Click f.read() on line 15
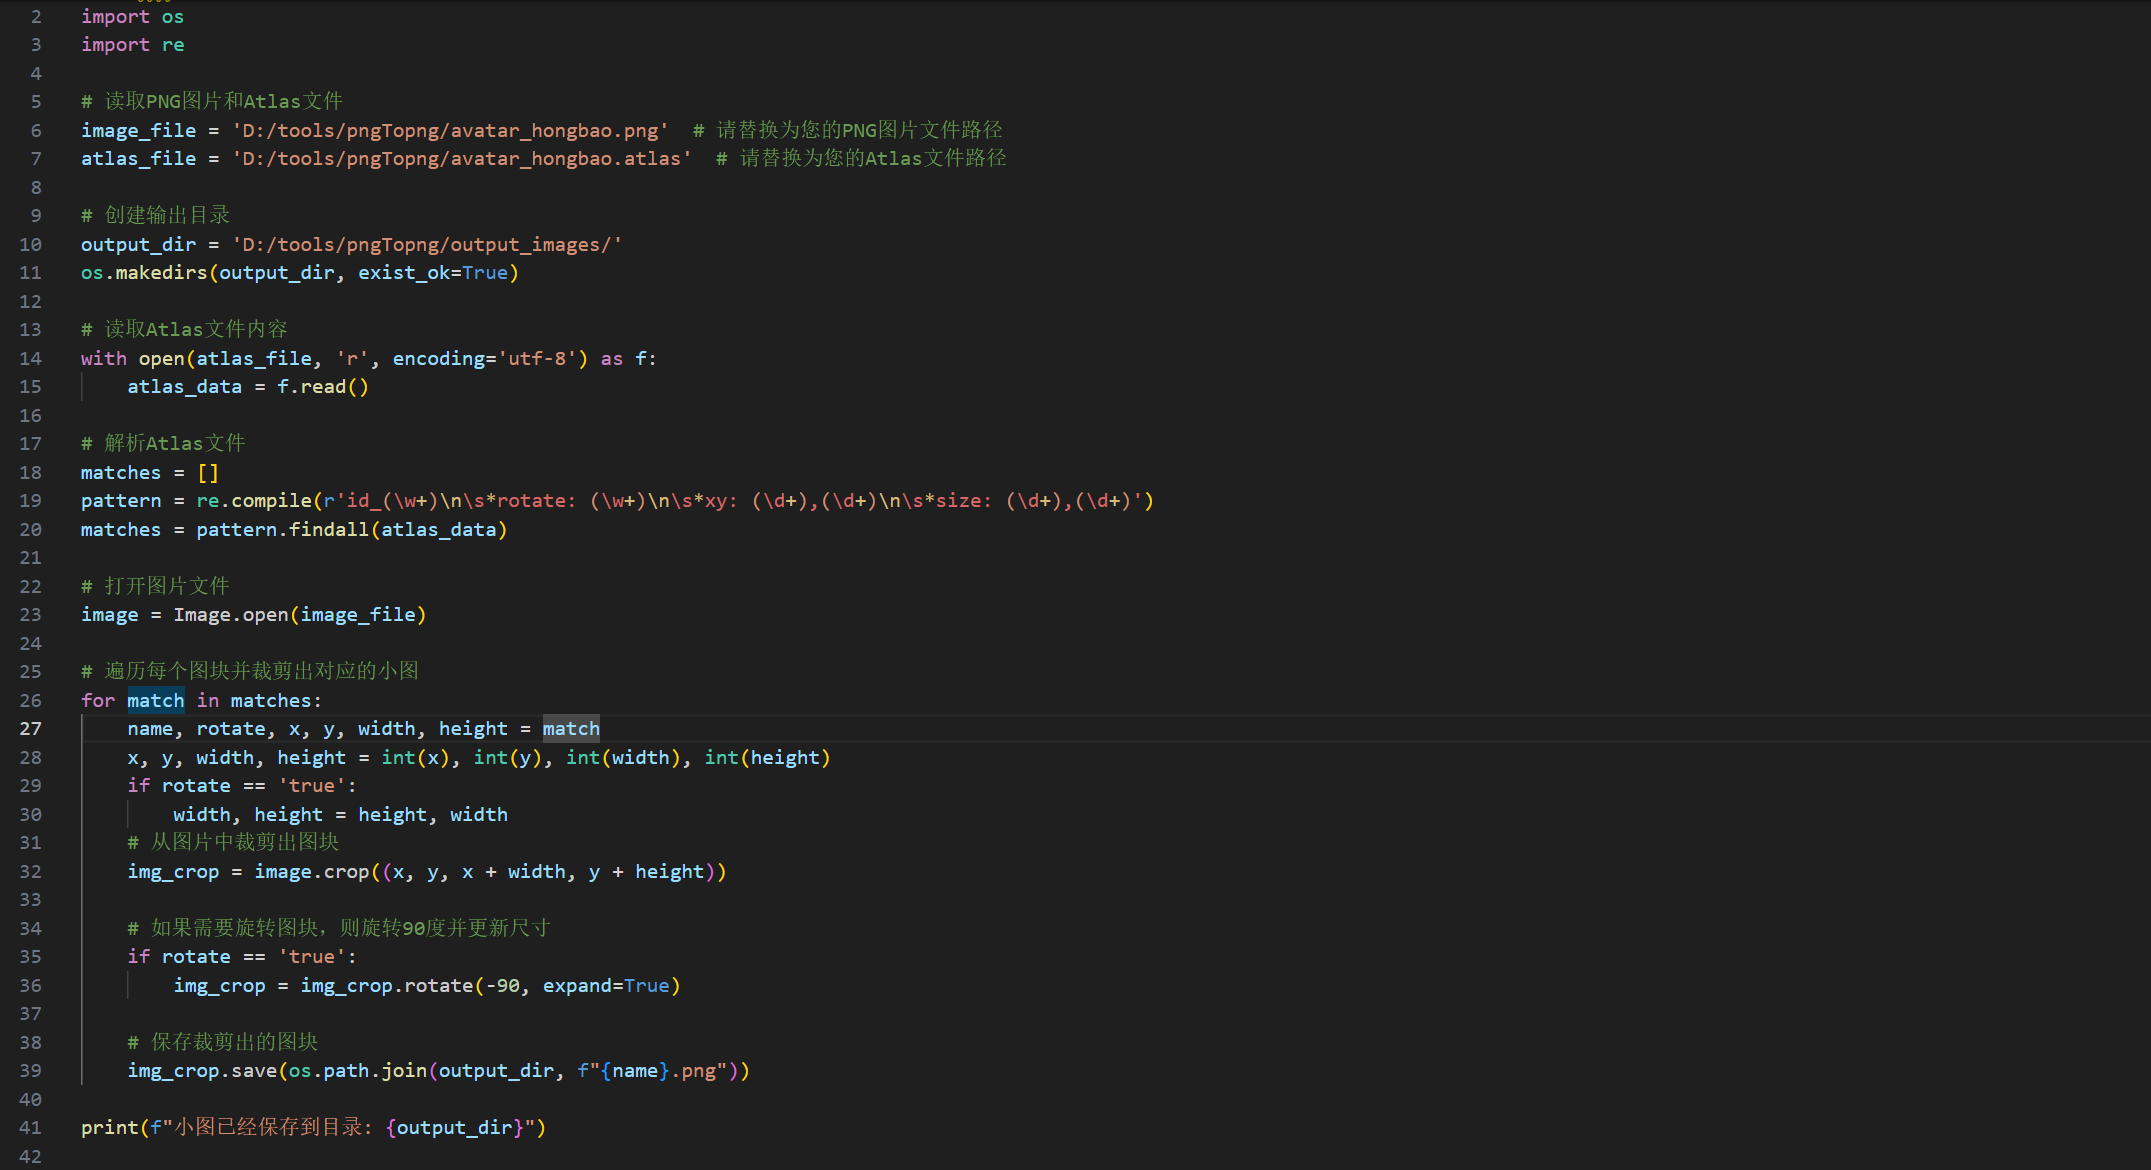The height and width of the screenshot is (1170, 2151). (322, 387)
